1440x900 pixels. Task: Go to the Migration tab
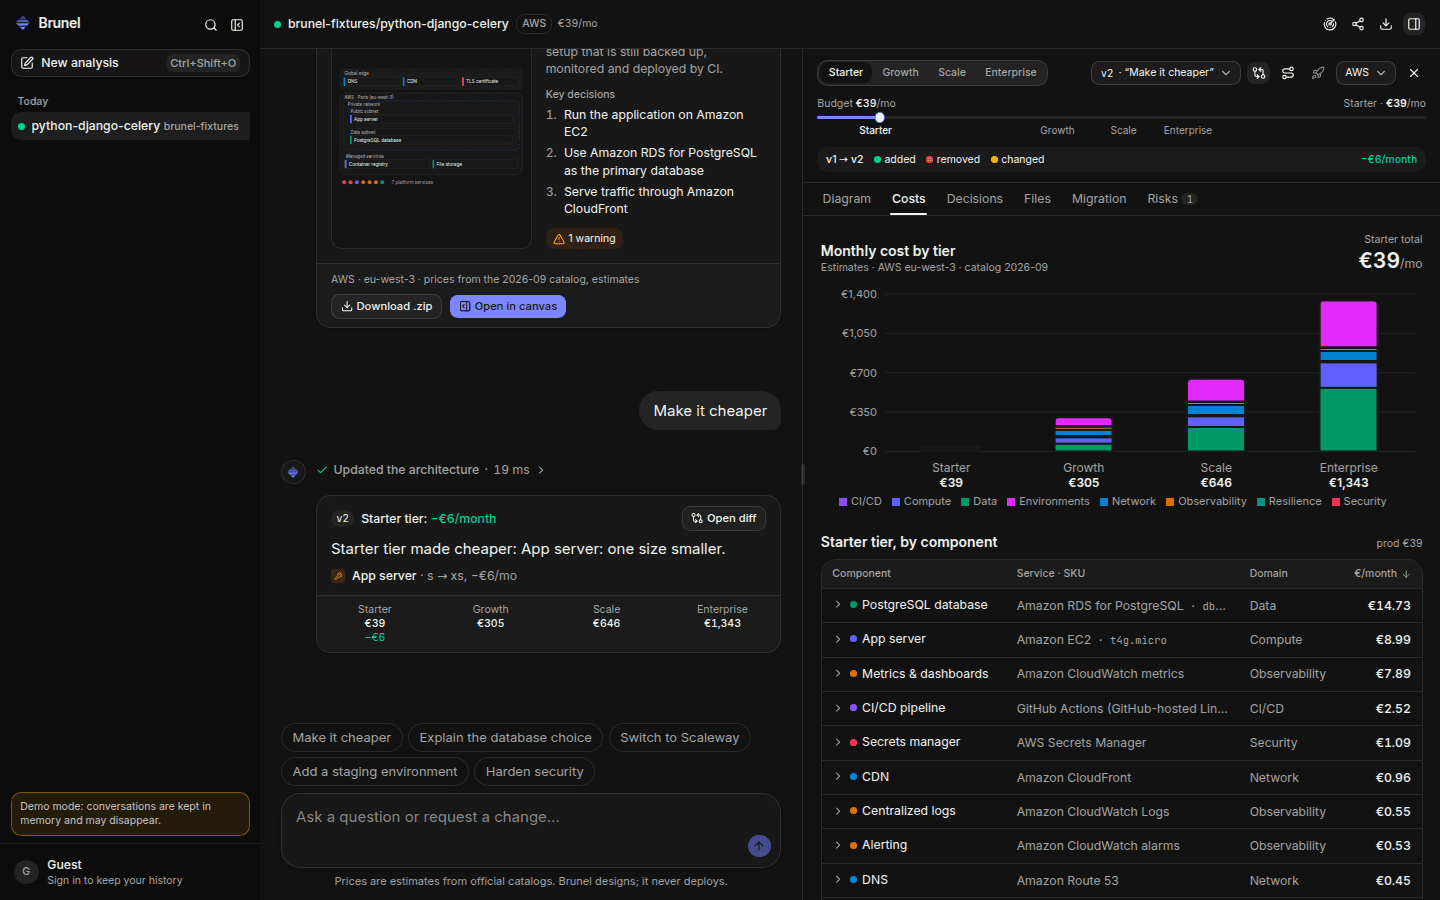pyautogui.click(x=1098, y=199)
